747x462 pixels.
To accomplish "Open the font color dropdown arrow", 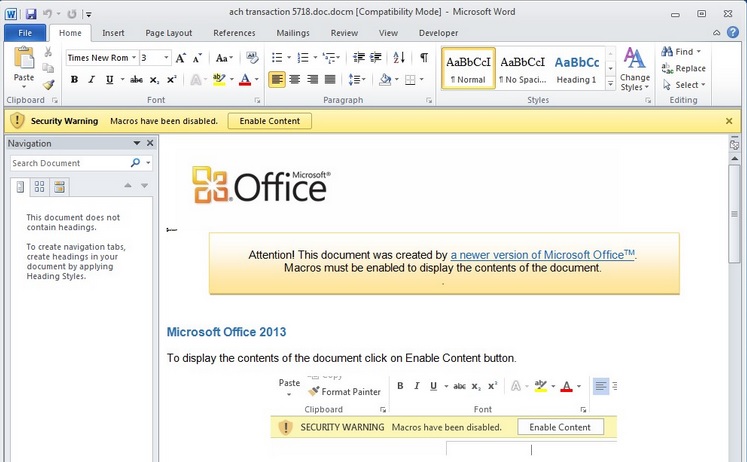I will 257,80.
